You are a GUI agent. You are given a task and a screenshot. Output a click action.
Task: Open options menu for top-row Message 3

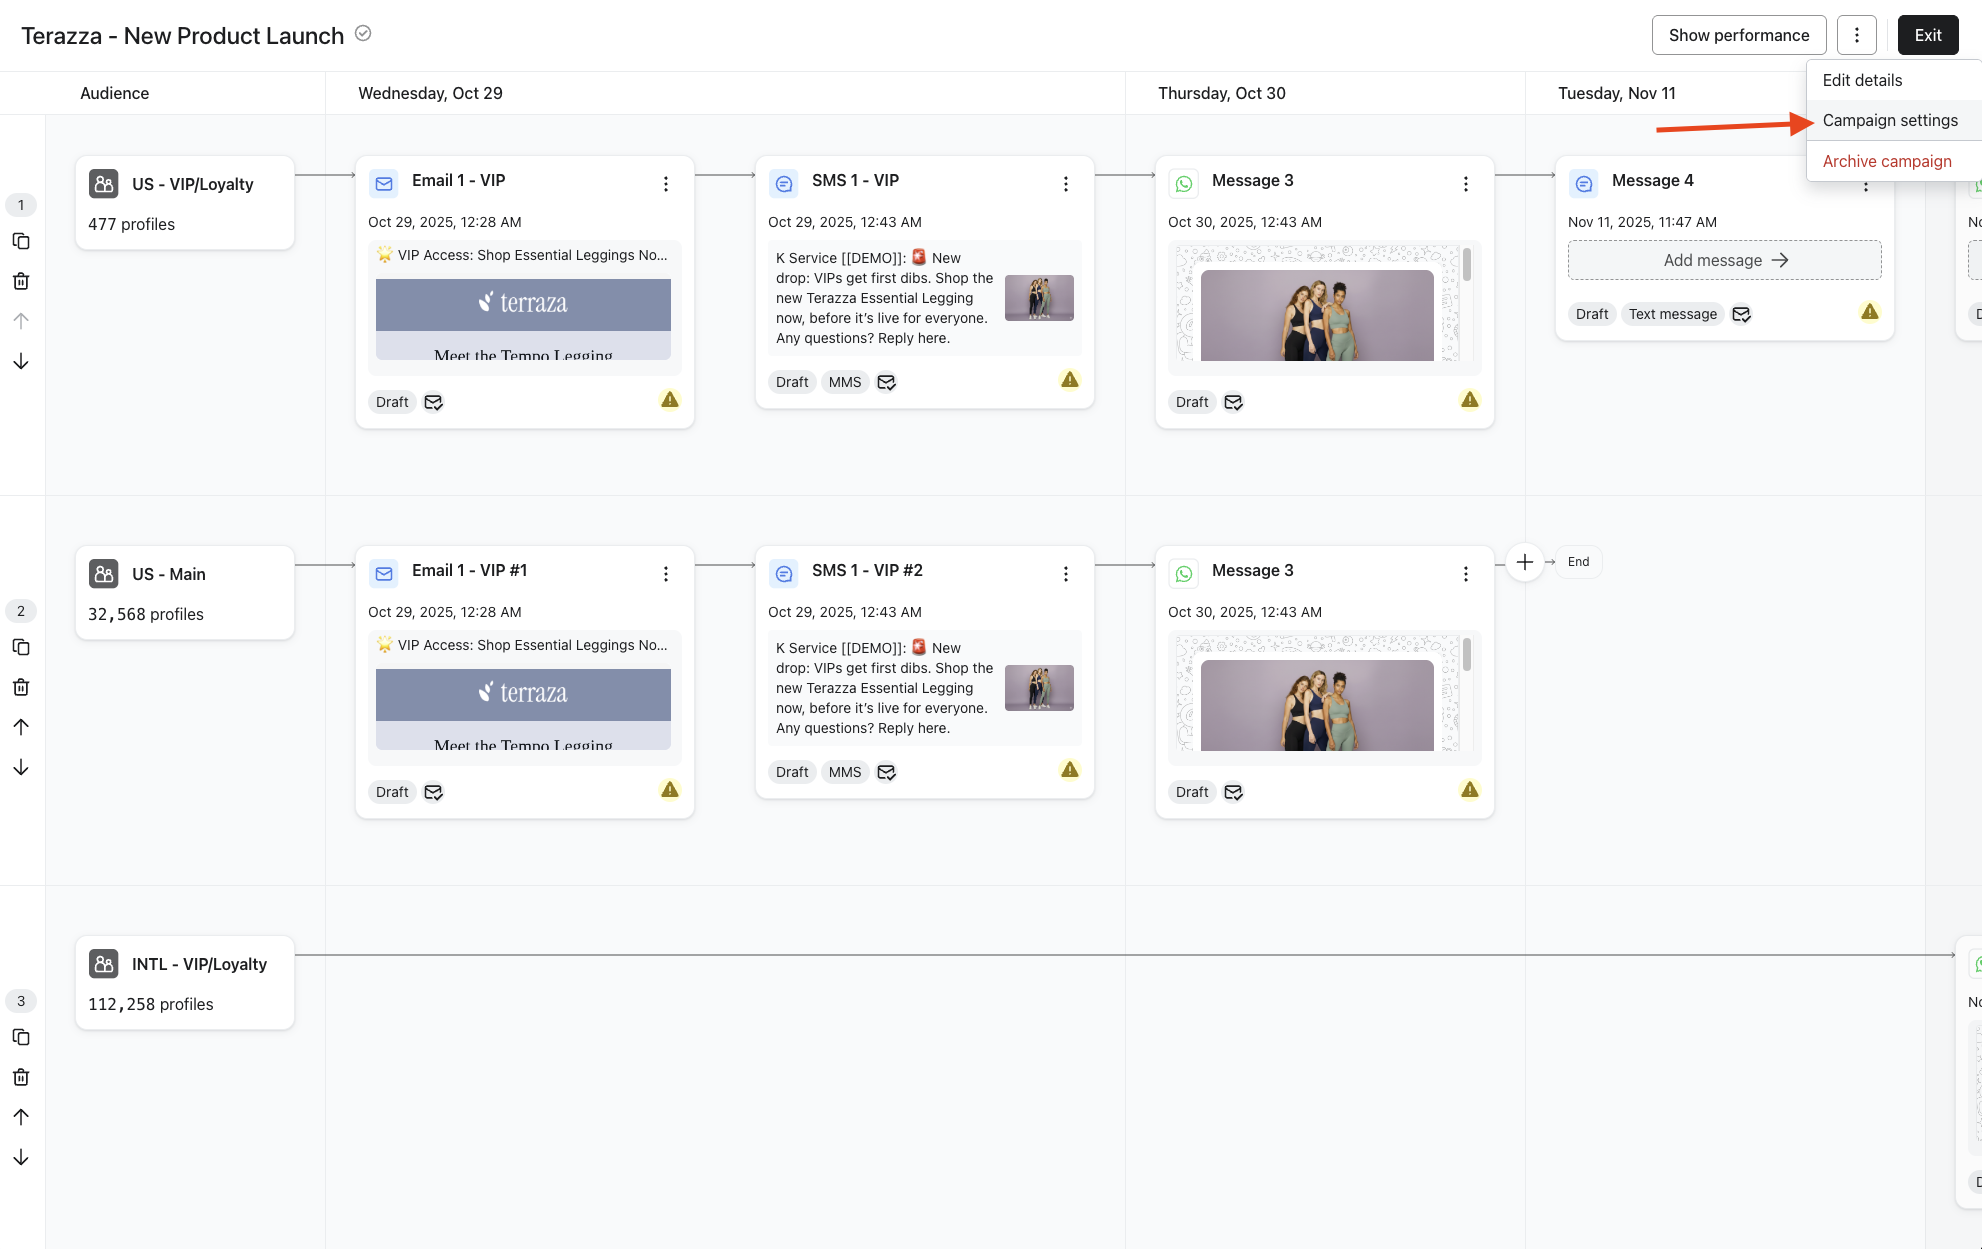(x=1466, y=184)
